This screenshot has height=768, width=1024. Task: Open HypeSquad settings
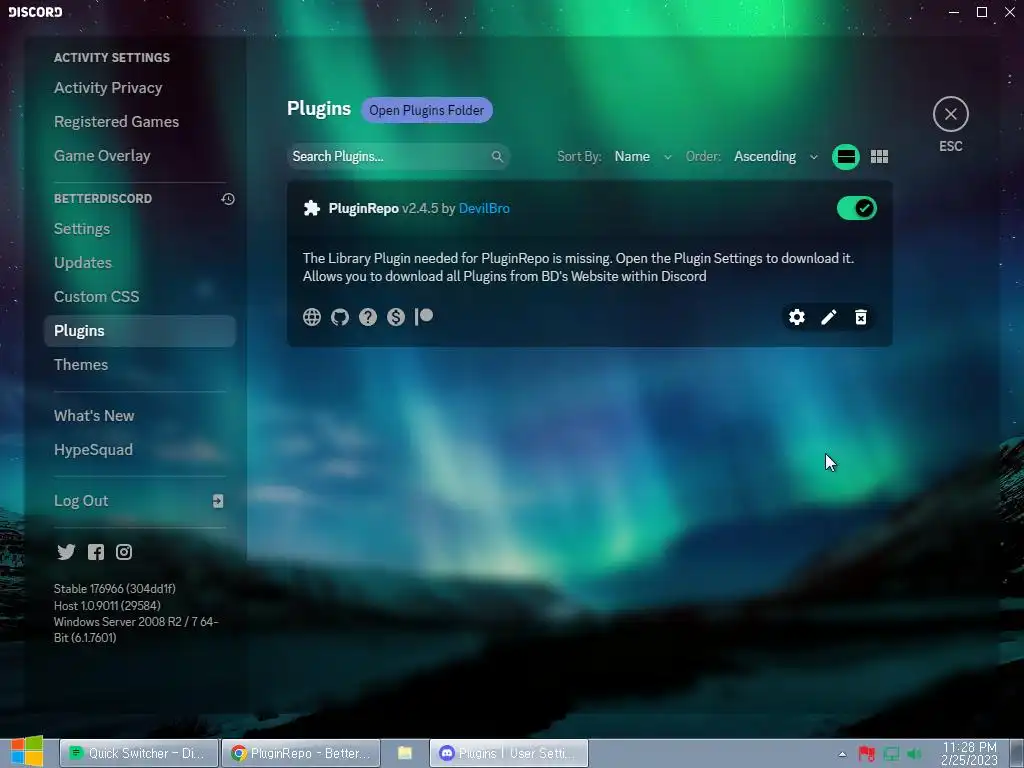140,450
